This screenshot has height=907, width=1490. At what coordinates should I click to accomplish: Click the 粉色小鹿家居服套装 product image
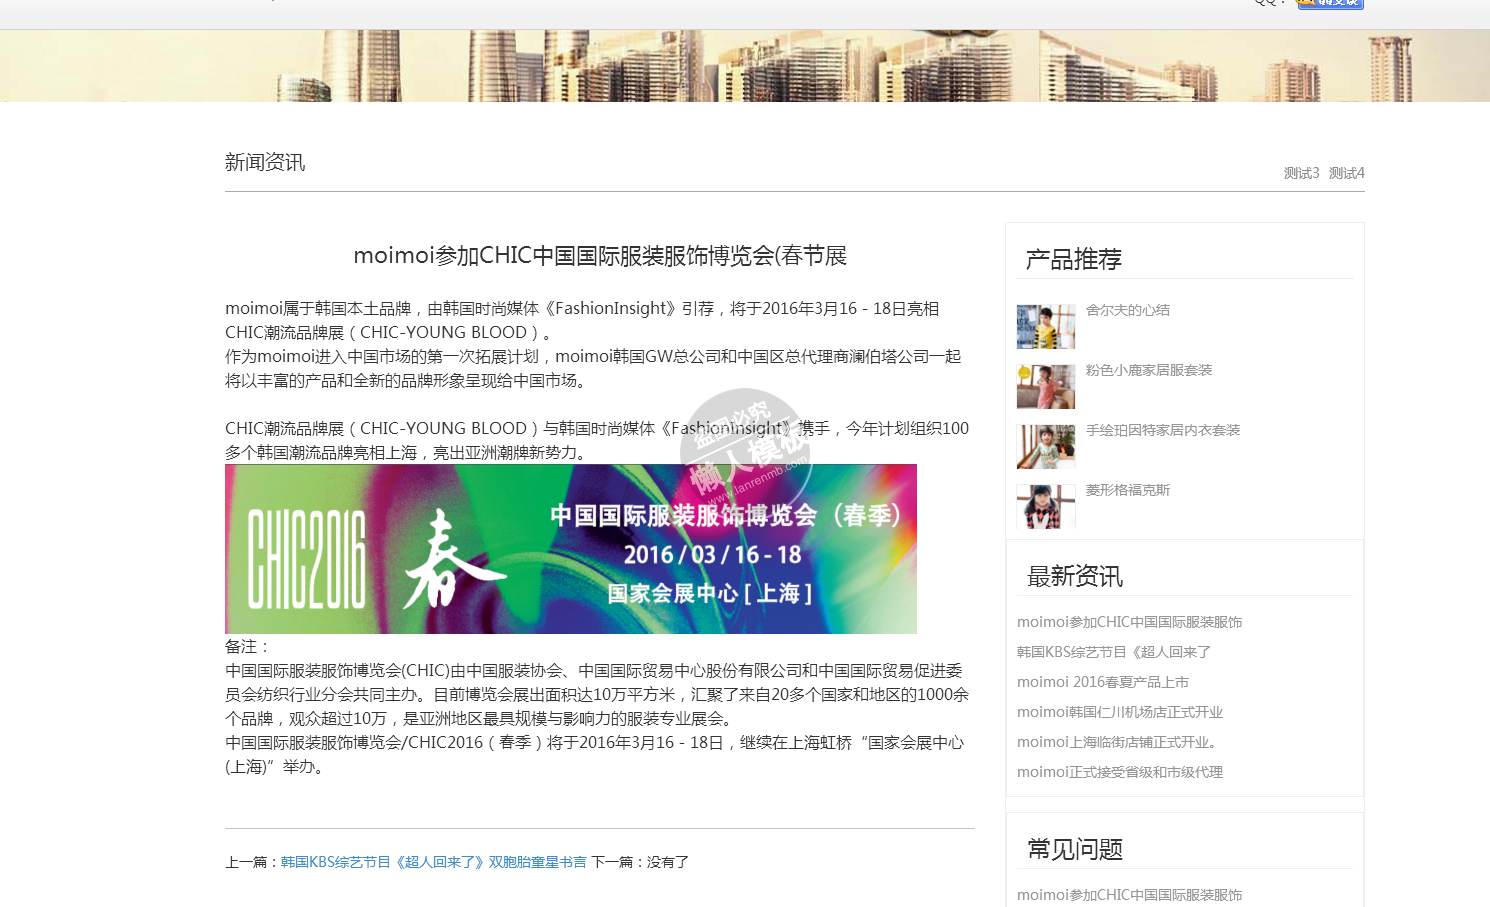coord(1046,387)
